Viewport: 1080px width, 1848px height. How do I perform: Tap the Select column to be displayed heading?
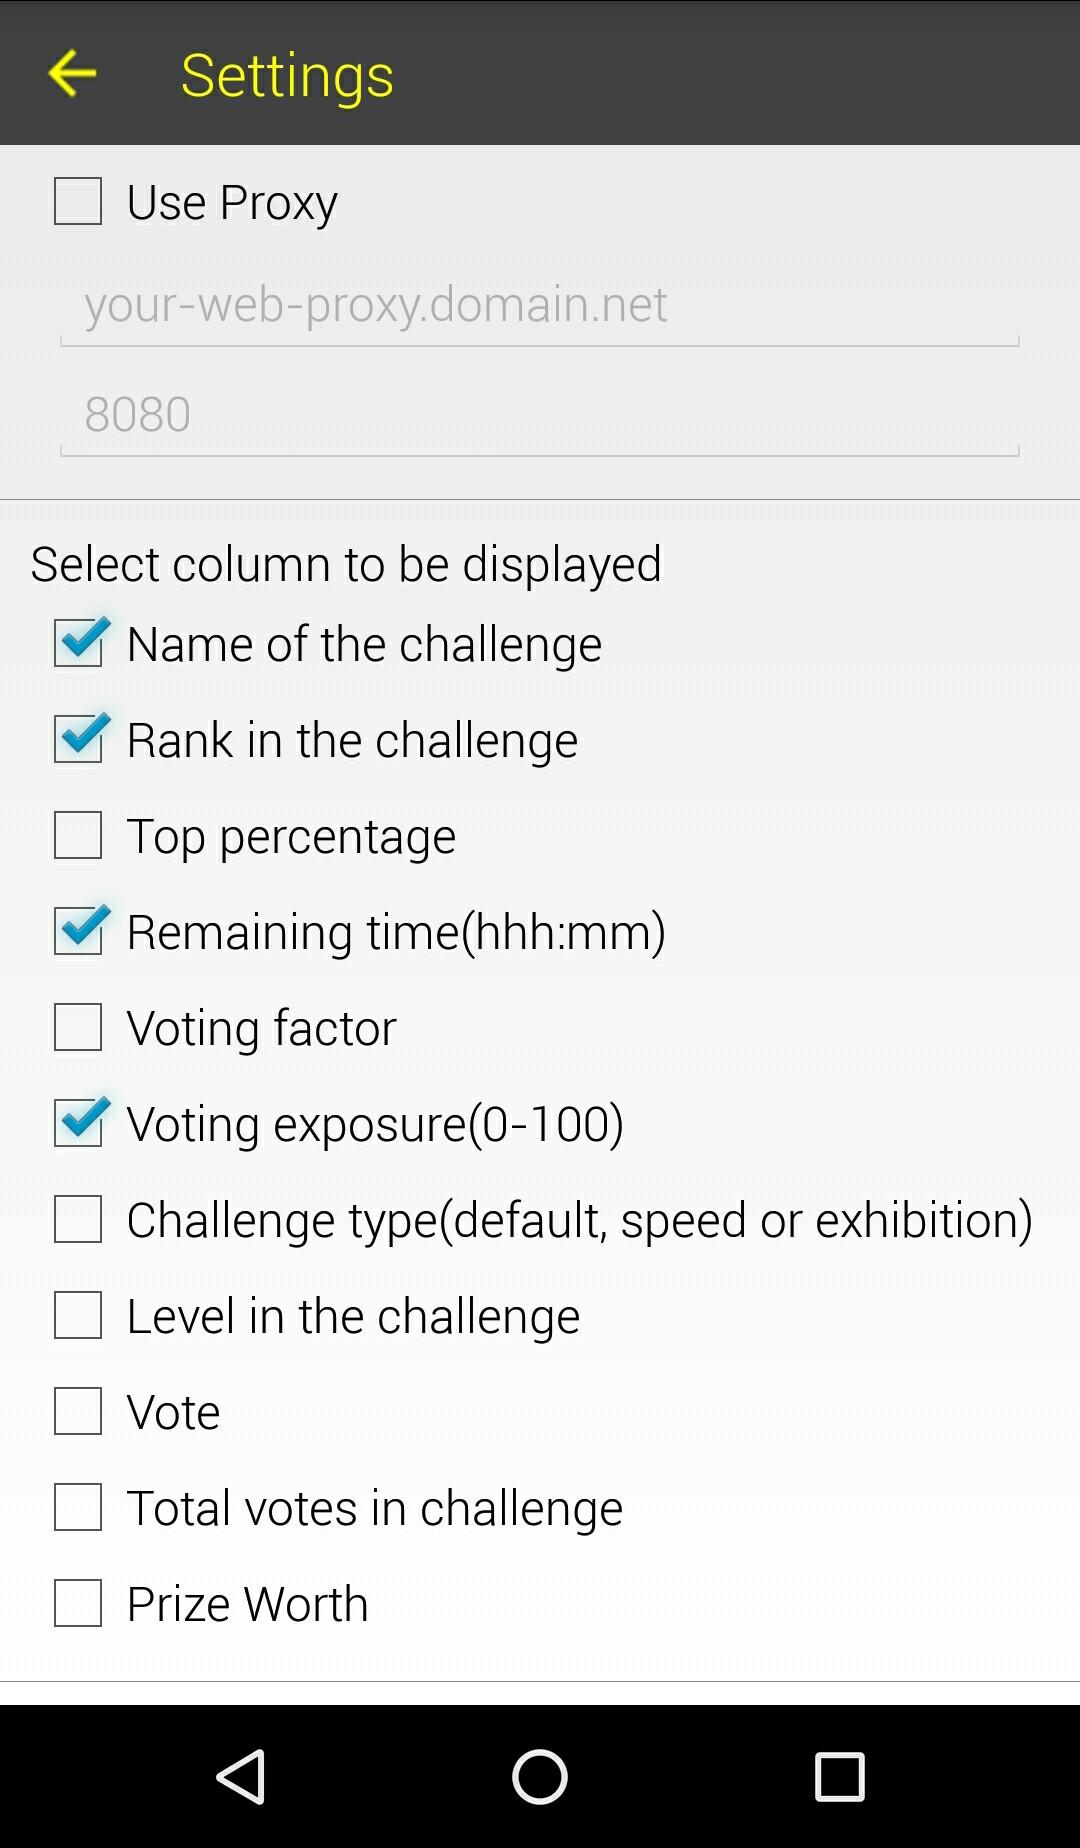346,564
